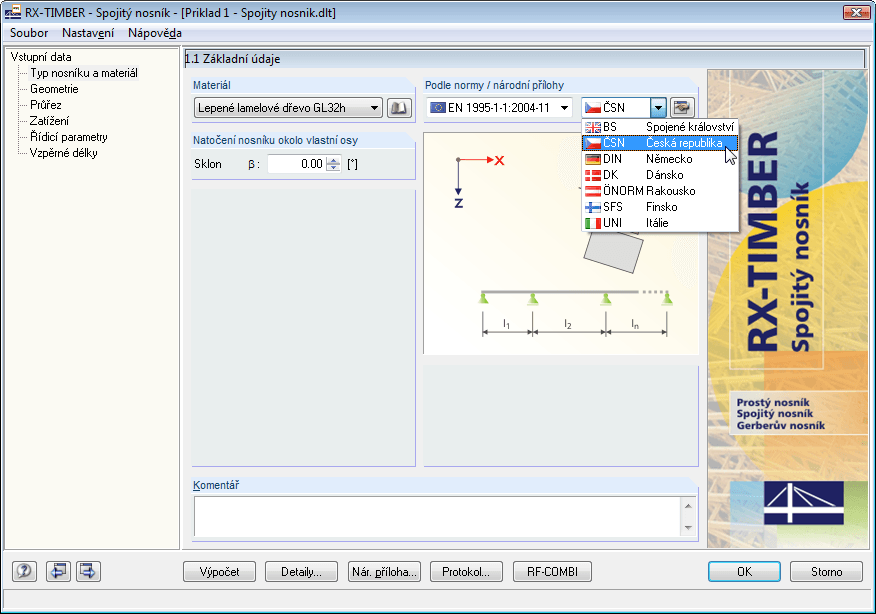The height and width of the screenshot is (614, 876).
Task: Go to previous input window arrow icon
Action: tap(58, 571)
